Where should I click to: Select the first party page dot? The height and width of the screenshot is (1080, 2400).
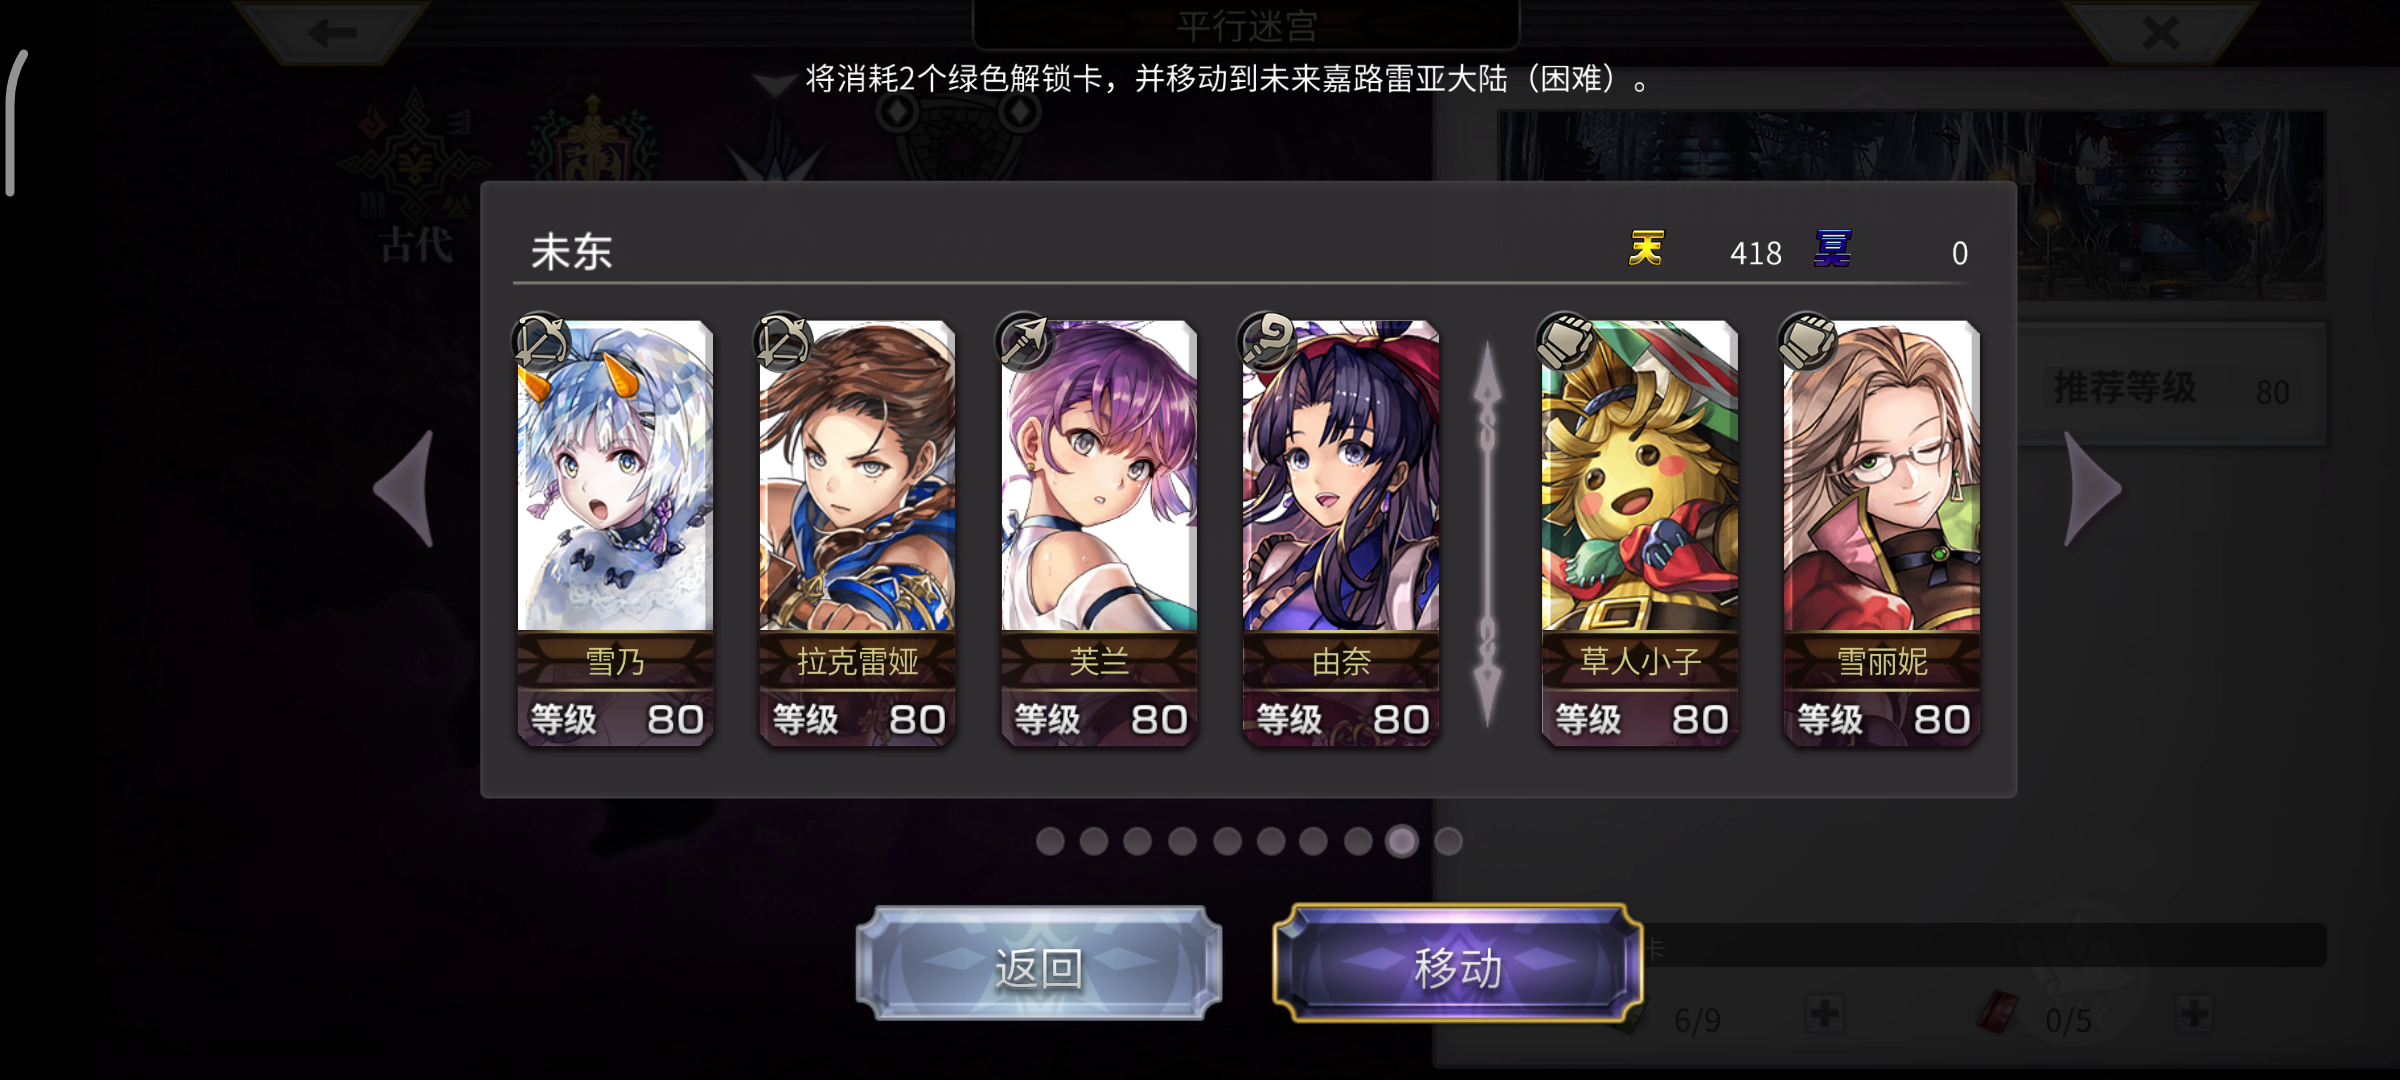click(x=1050, y=842)
